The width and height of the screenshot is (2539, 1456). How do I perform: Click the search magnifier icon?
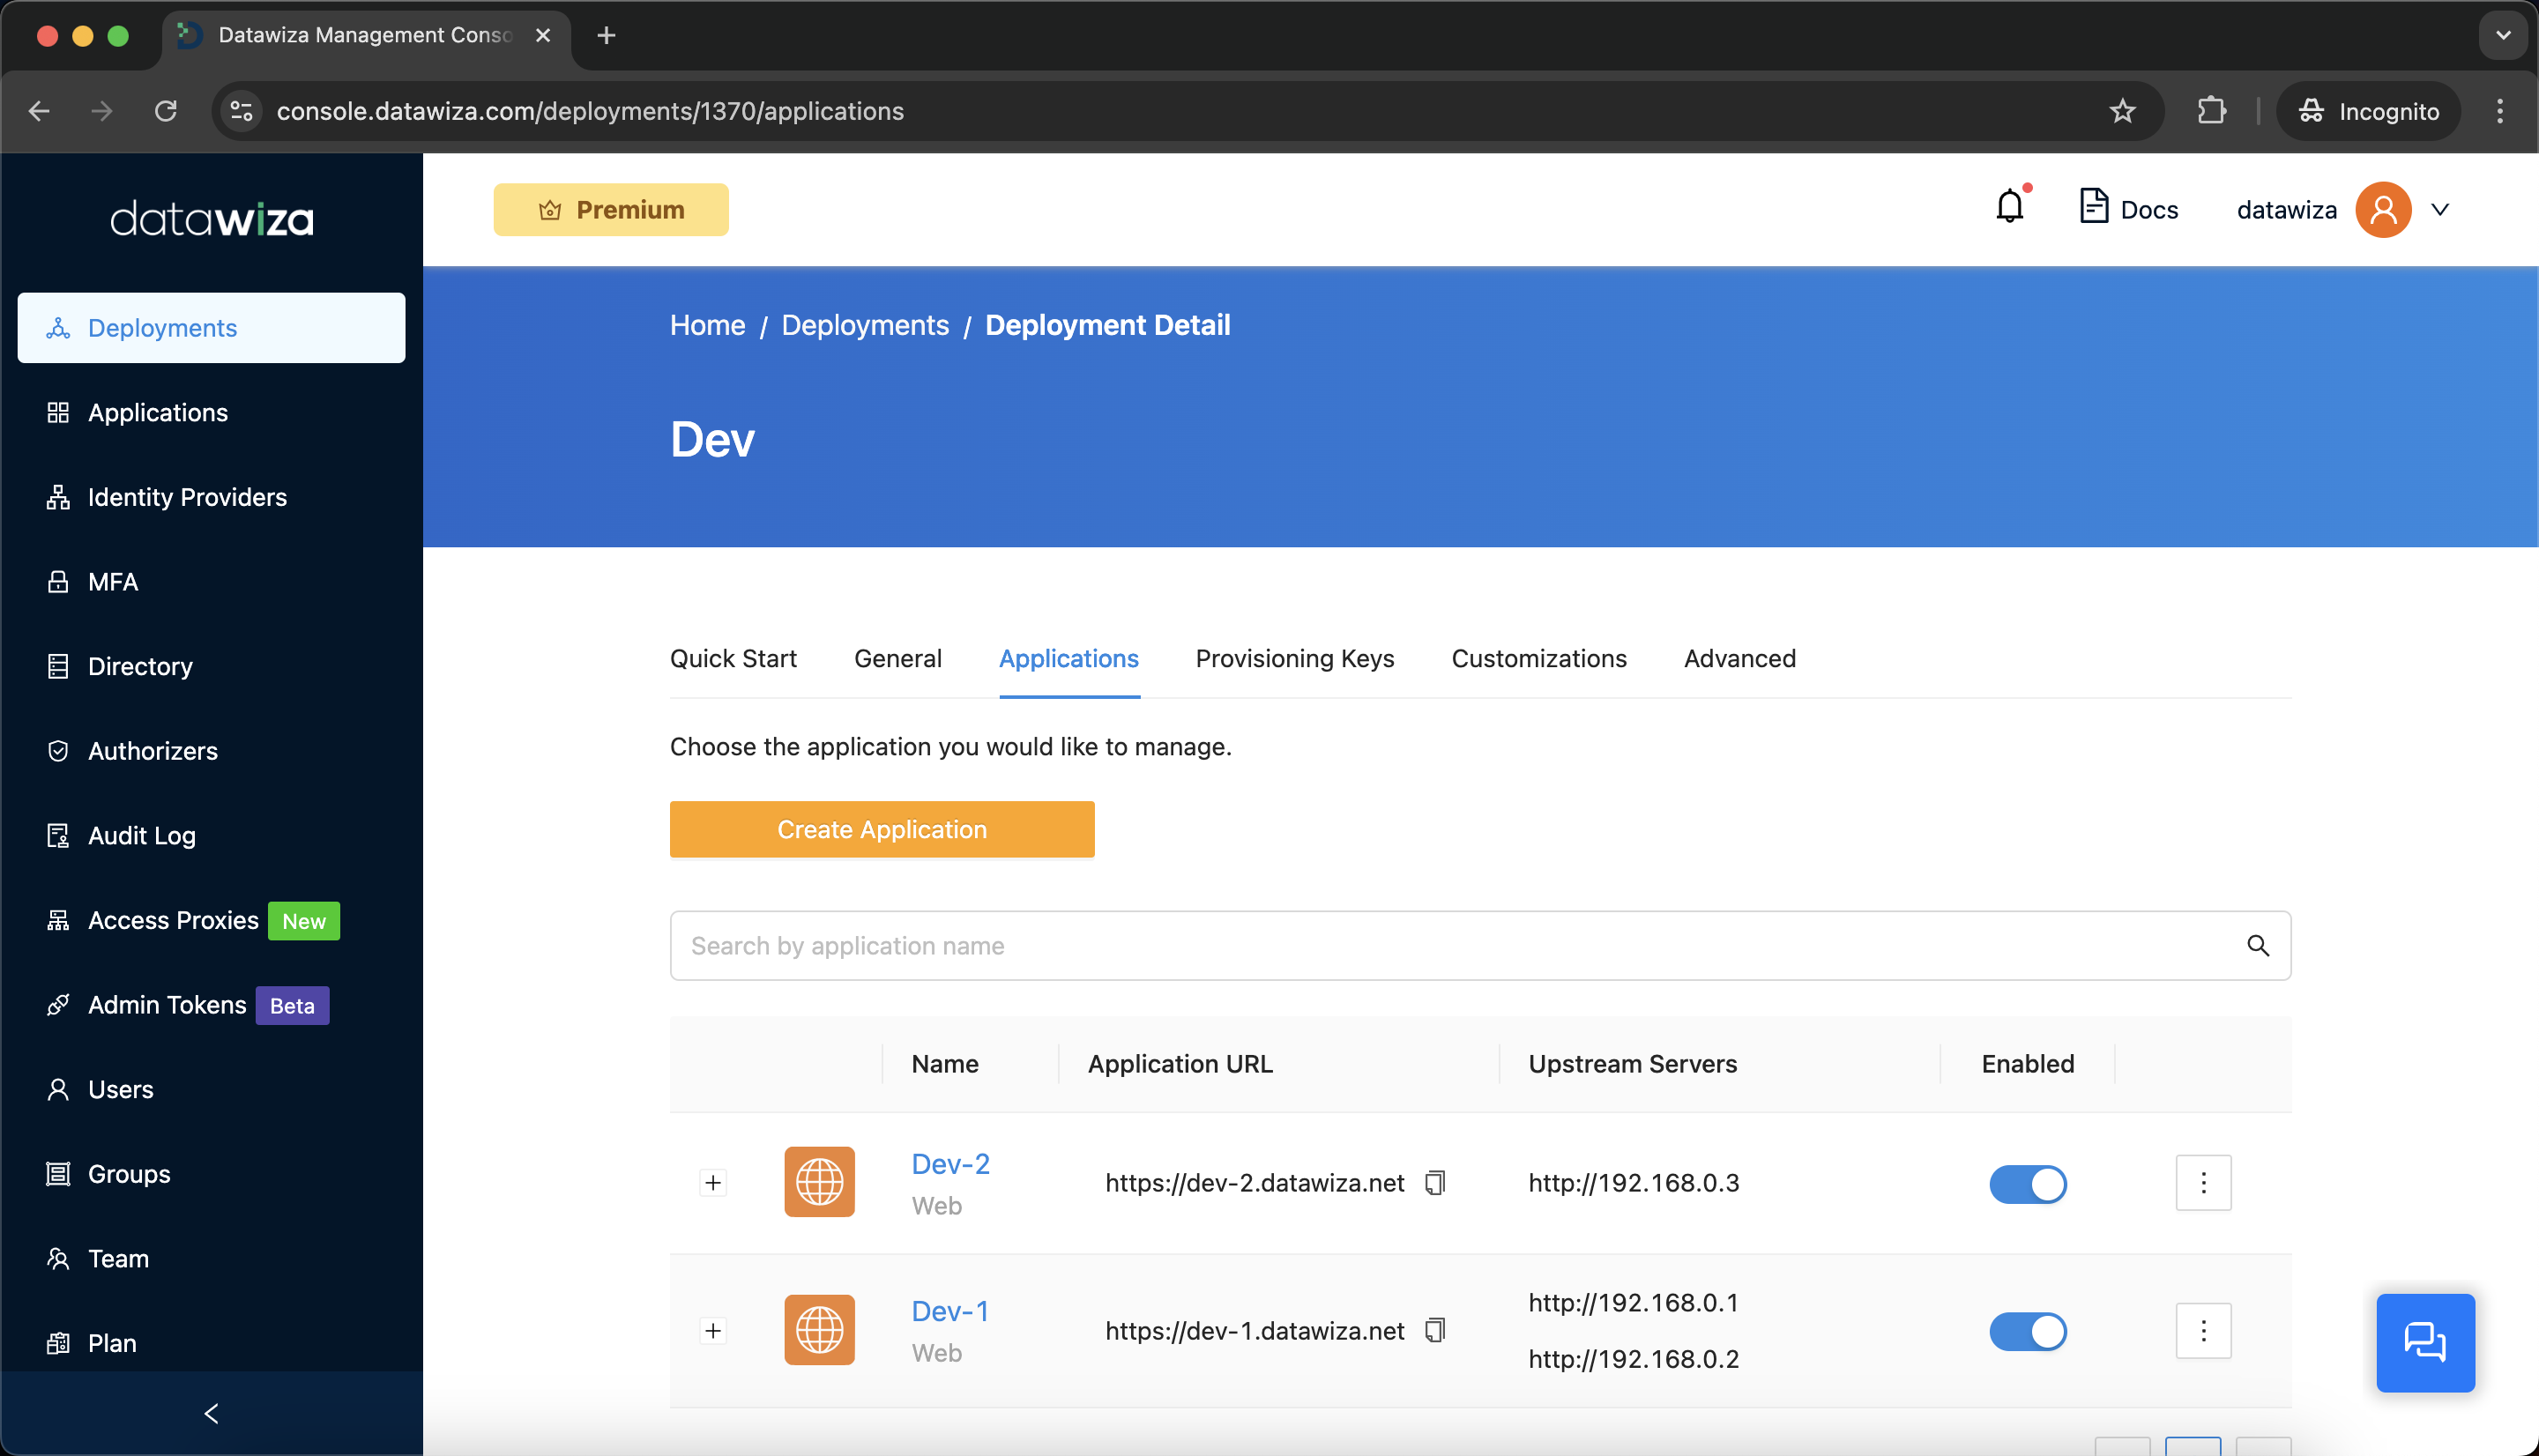(x=2257, y=945)
